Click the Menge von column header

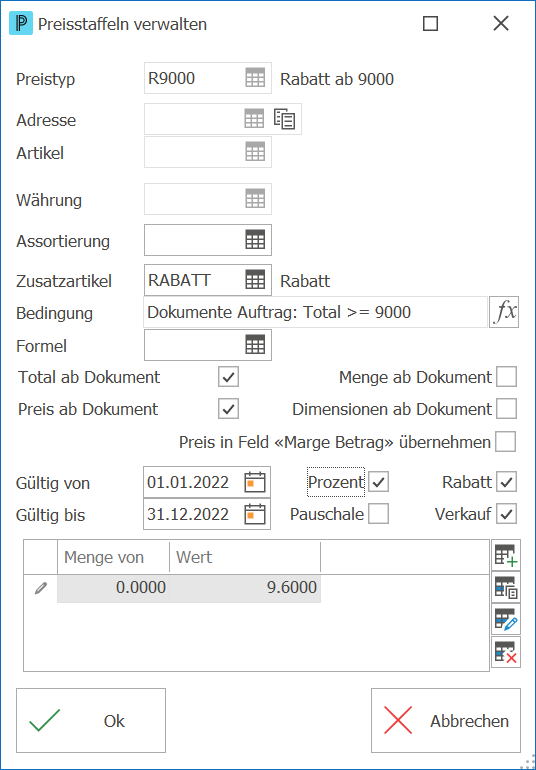click(x=113, y=557)
